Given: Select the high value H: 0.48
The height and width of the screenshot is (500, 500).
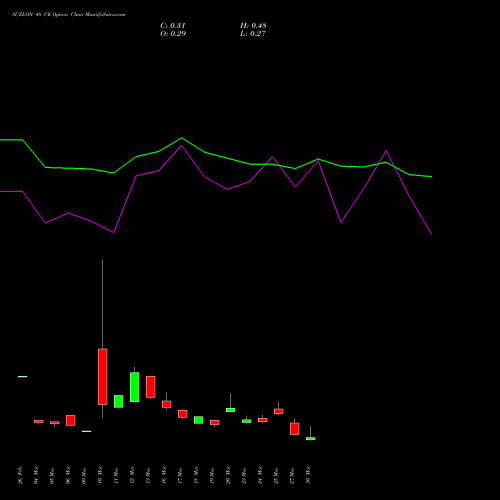Looking at the screenshot, I should [x=253, y=25].
